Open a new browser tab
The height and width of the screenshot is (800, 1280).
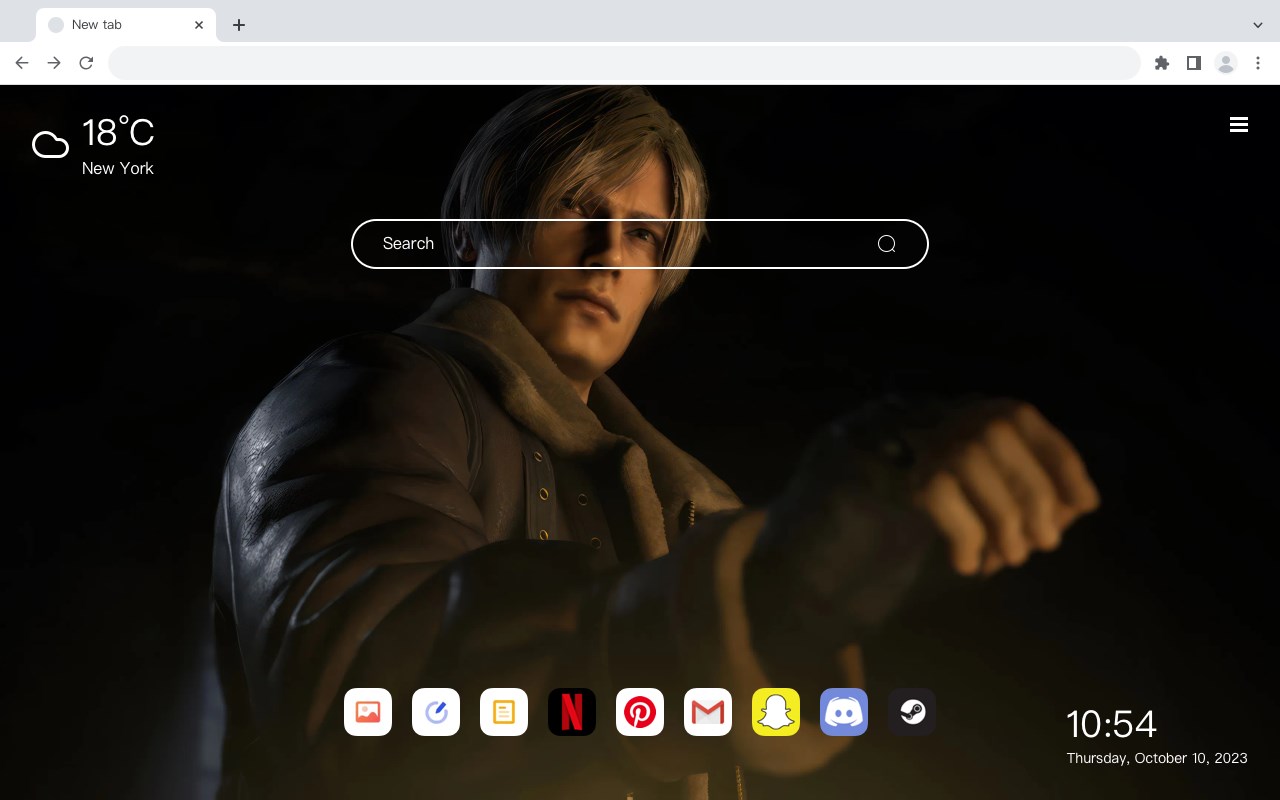pos(238,25)
